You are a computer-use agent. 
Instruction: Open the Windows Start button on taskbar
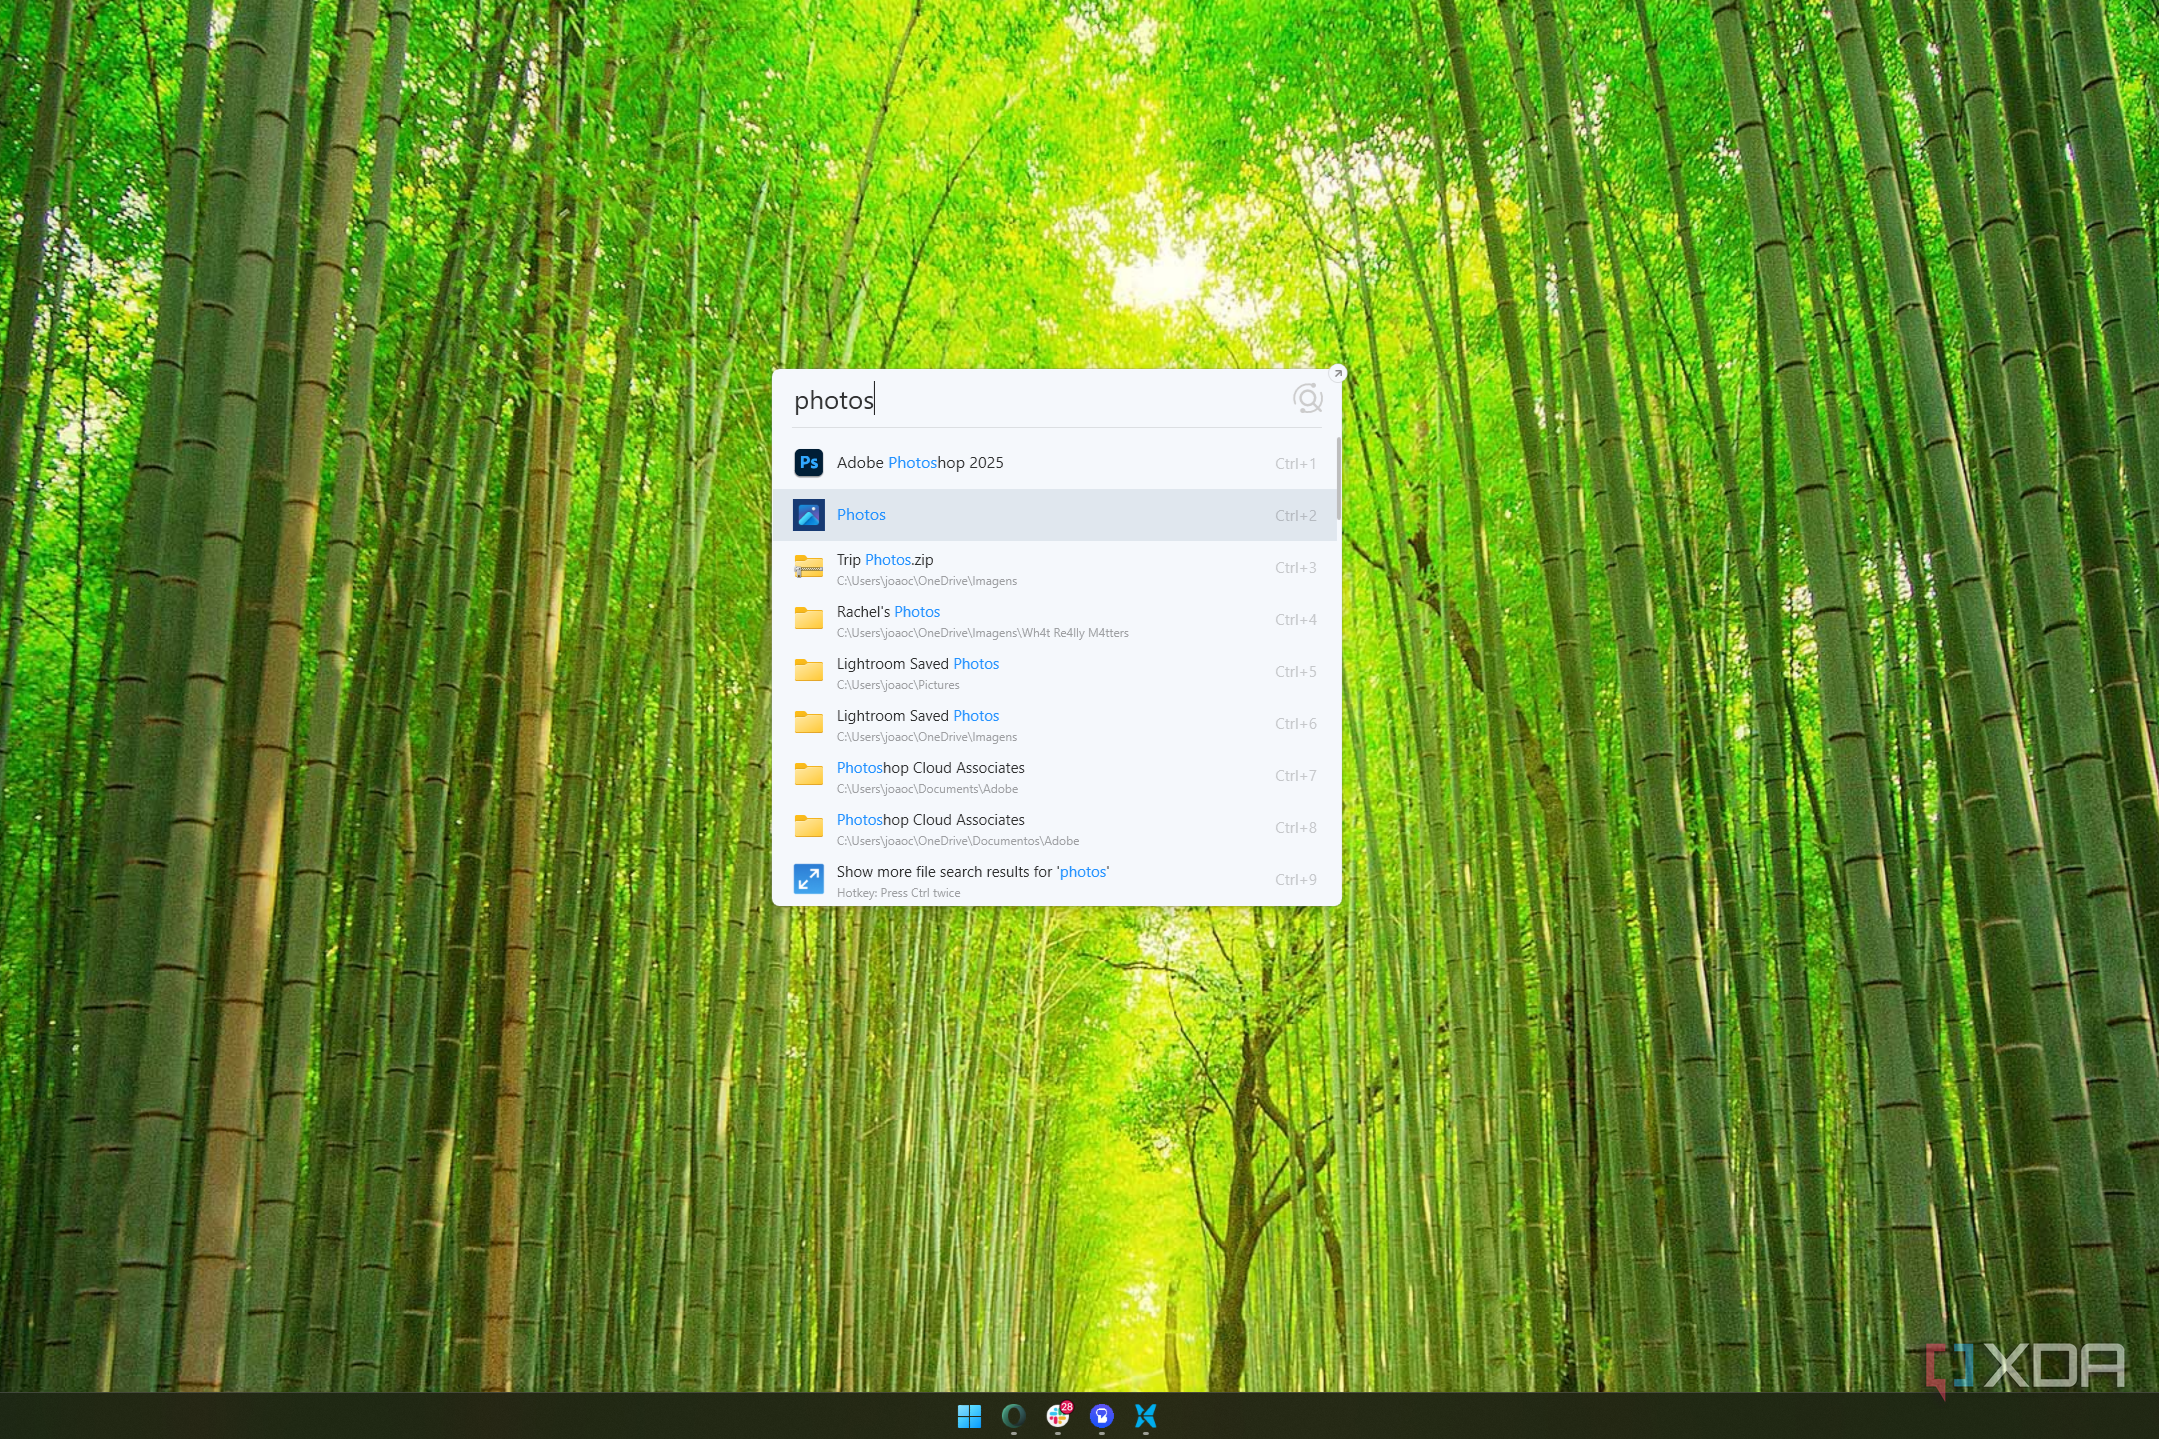(x=969, y=1416)
